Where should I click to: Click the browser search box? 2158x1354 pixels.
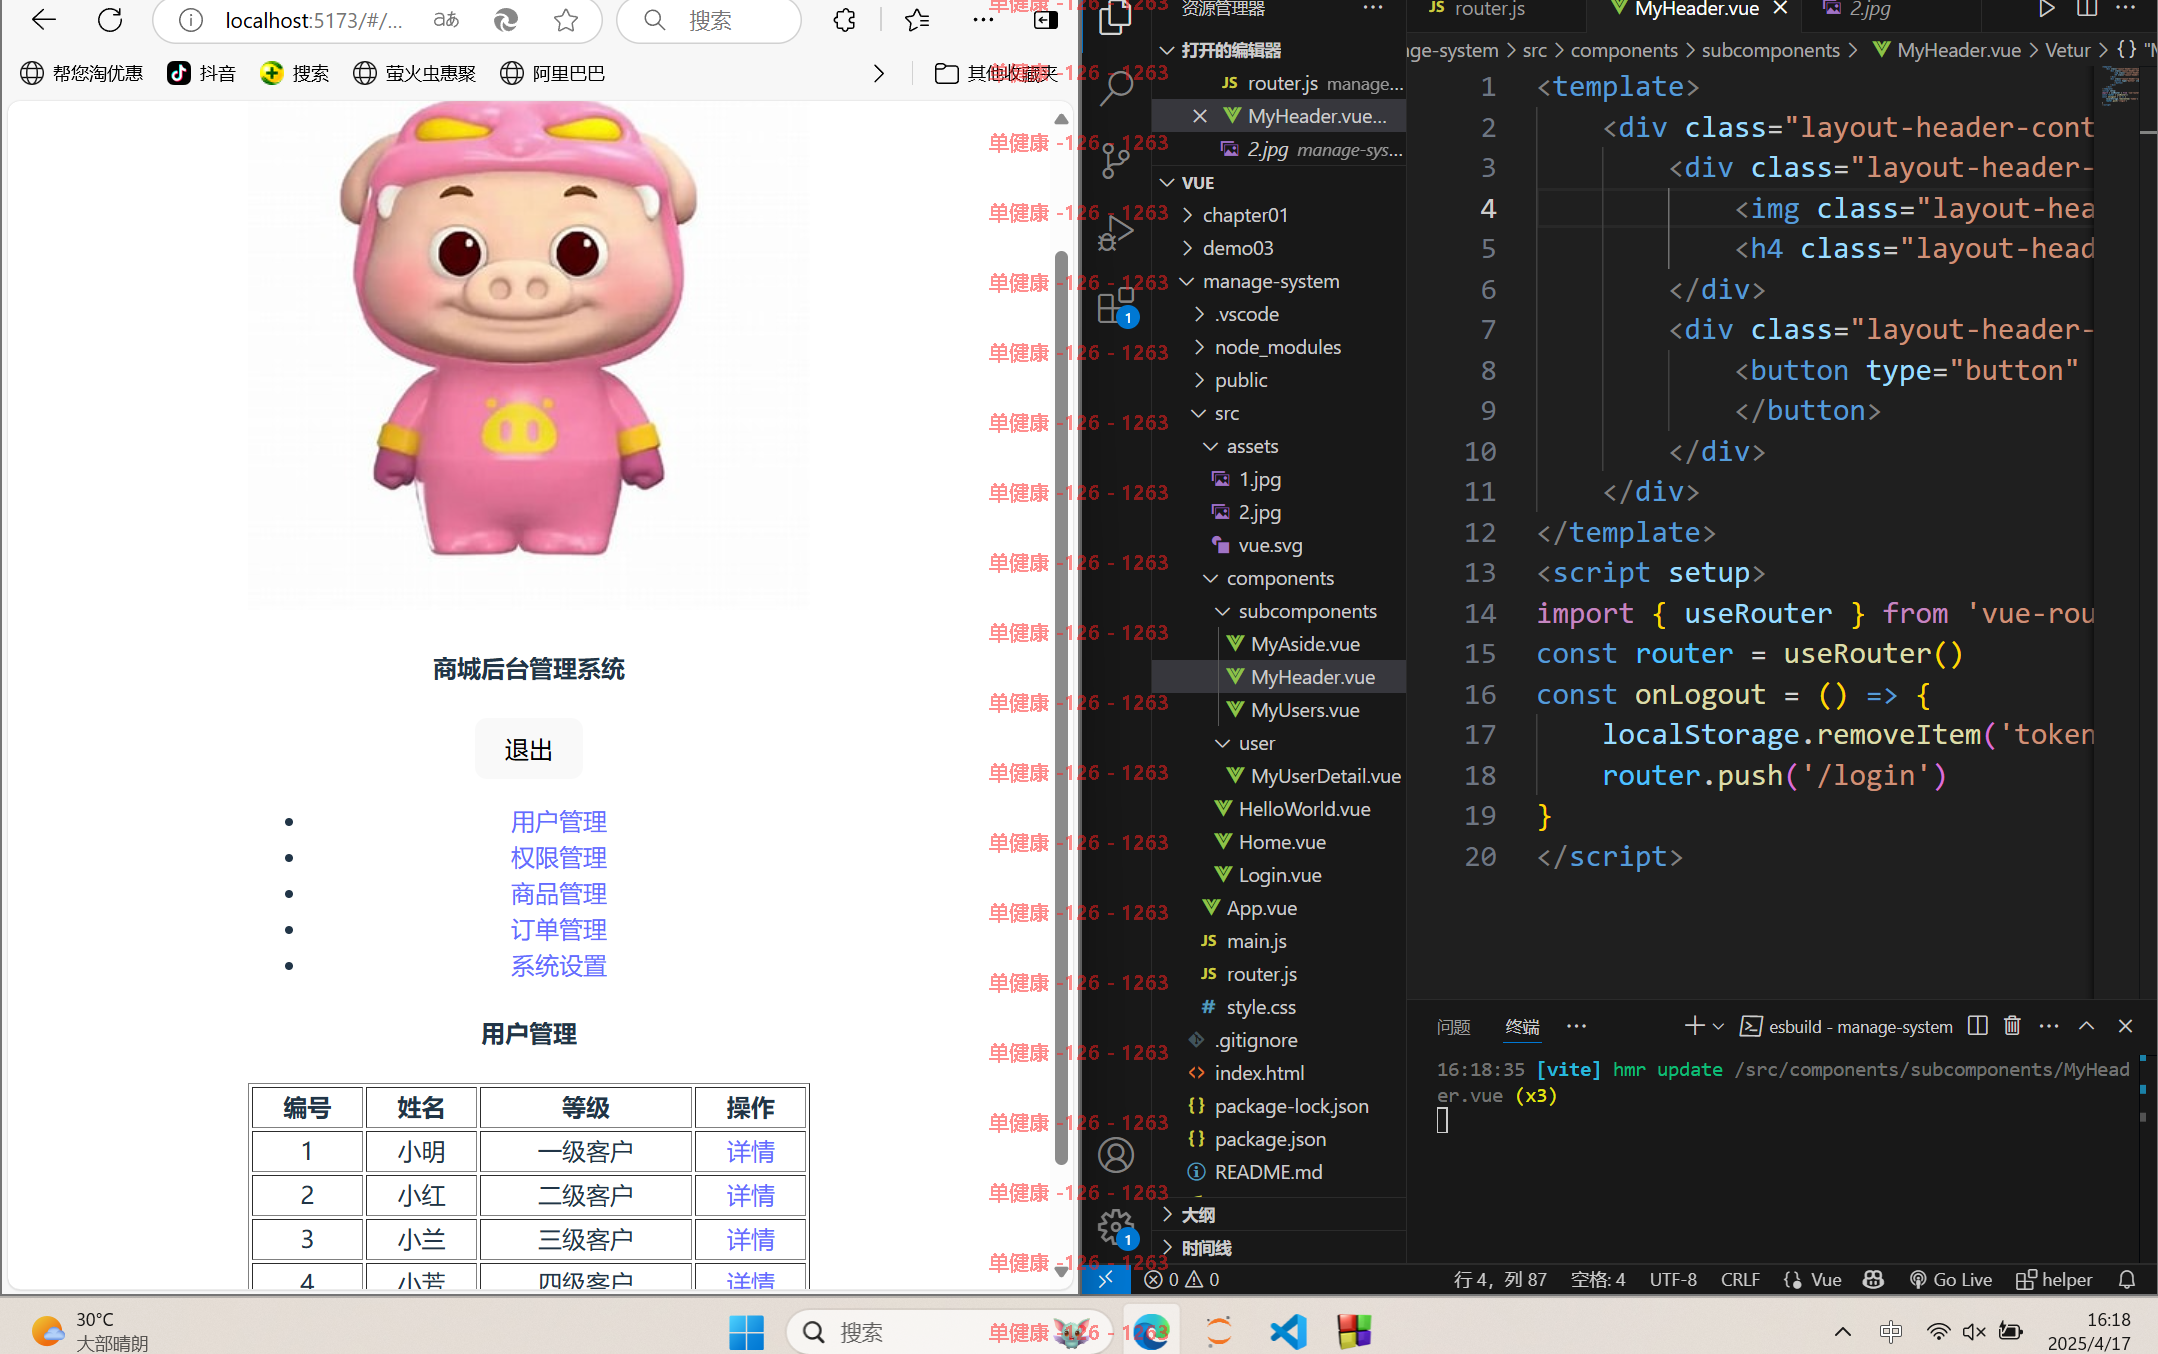click(x=709, y=20)
